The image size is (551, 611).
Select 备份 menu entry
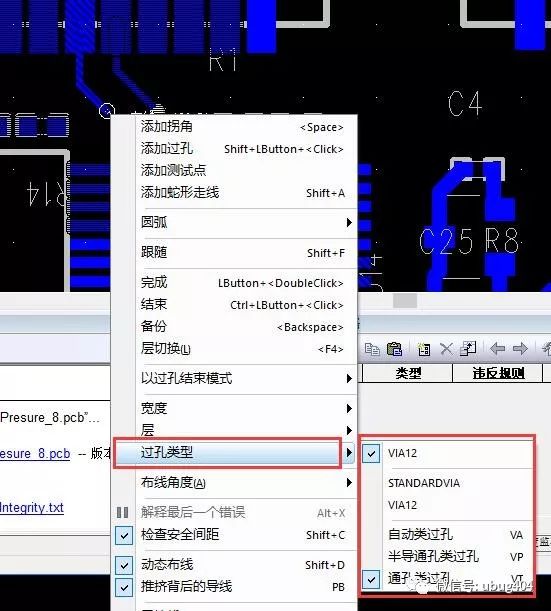click(x=246, y=327)
